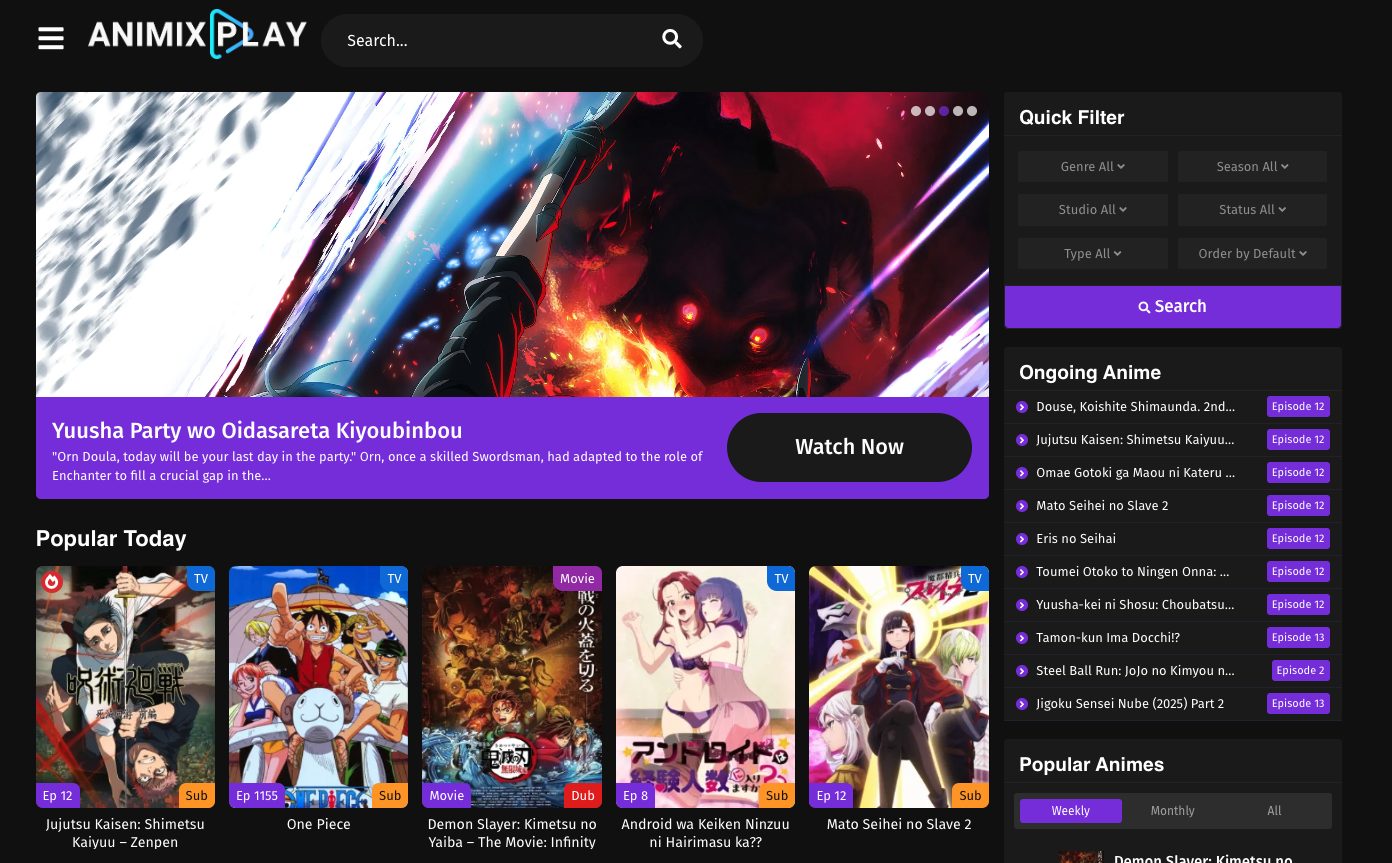
Task: Select the All tab in Popular Animes
Action: pos(1274,811)
